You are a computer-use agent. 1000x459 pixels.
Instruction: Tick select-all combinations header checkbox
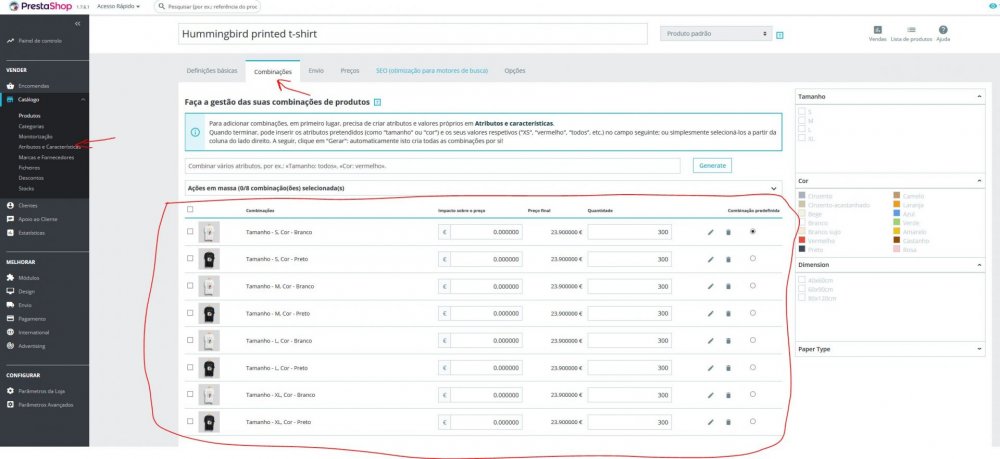(190, 209)
